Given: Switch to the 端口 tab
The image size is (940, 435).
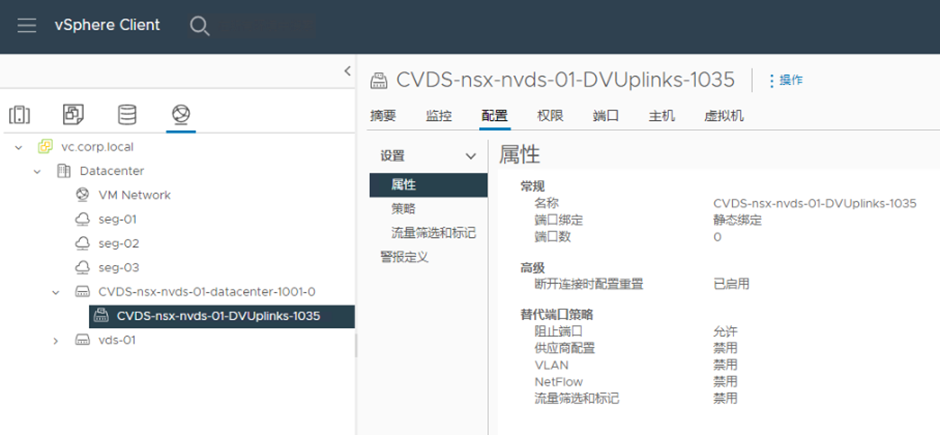Looking at the screenshot, I should 605,116.
